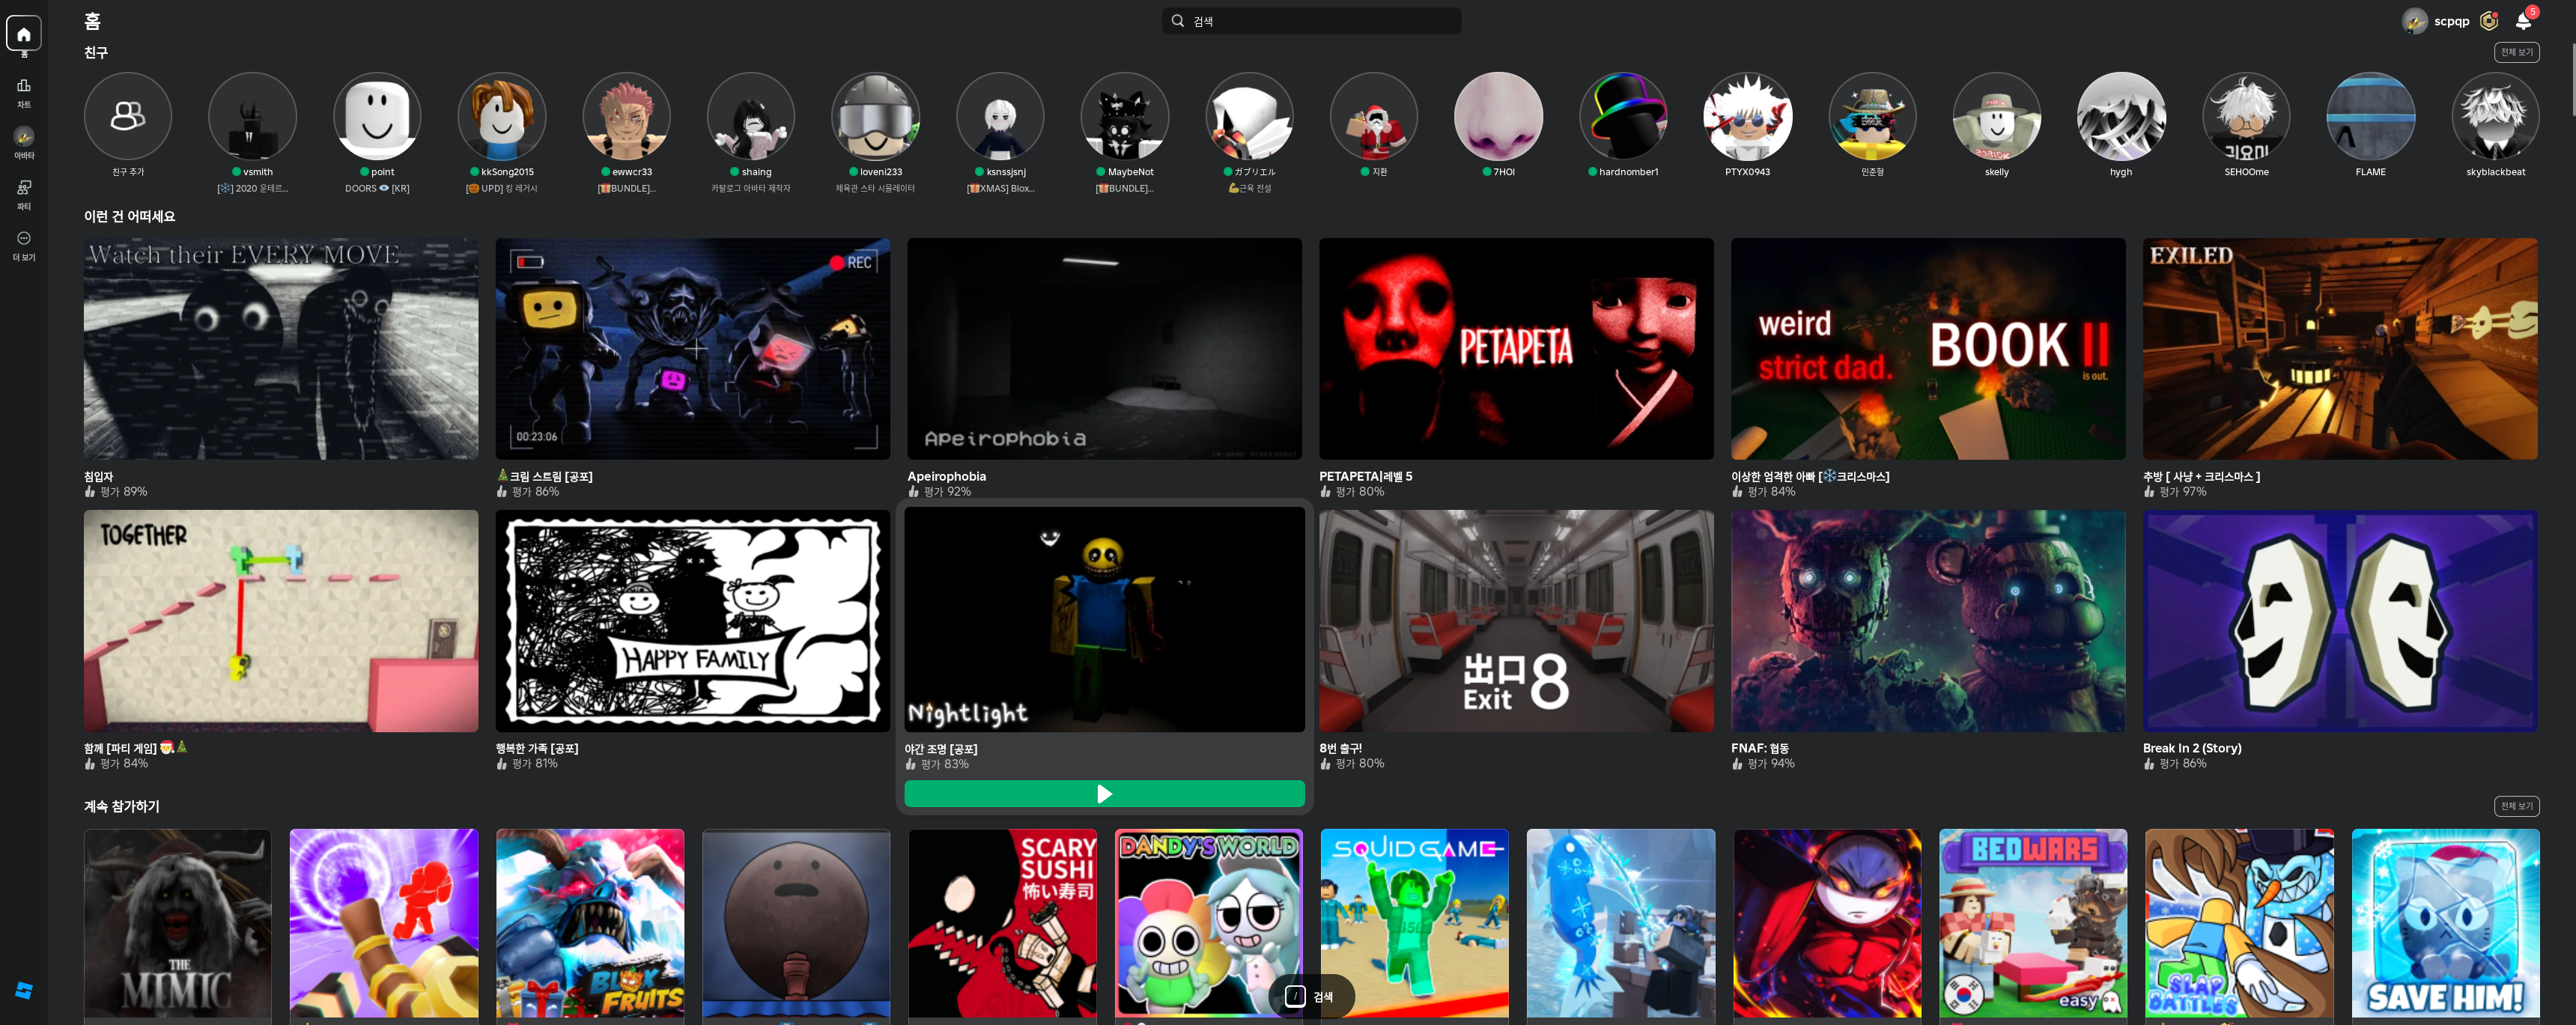Play Nightlight with the green play button
The width and height of the screenshot is (2576, 1025).
tap(1104, 794)
